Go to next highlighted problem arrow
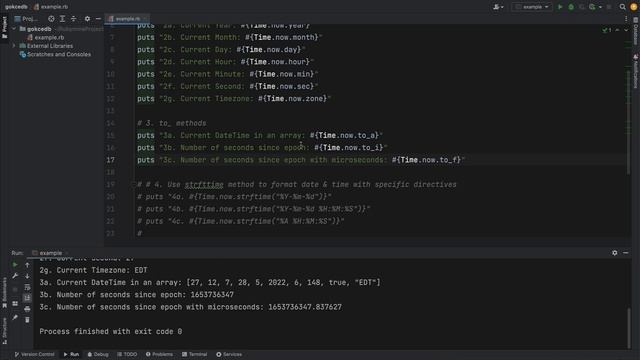Viewport: 640px width, 360px height. [626, 30]
